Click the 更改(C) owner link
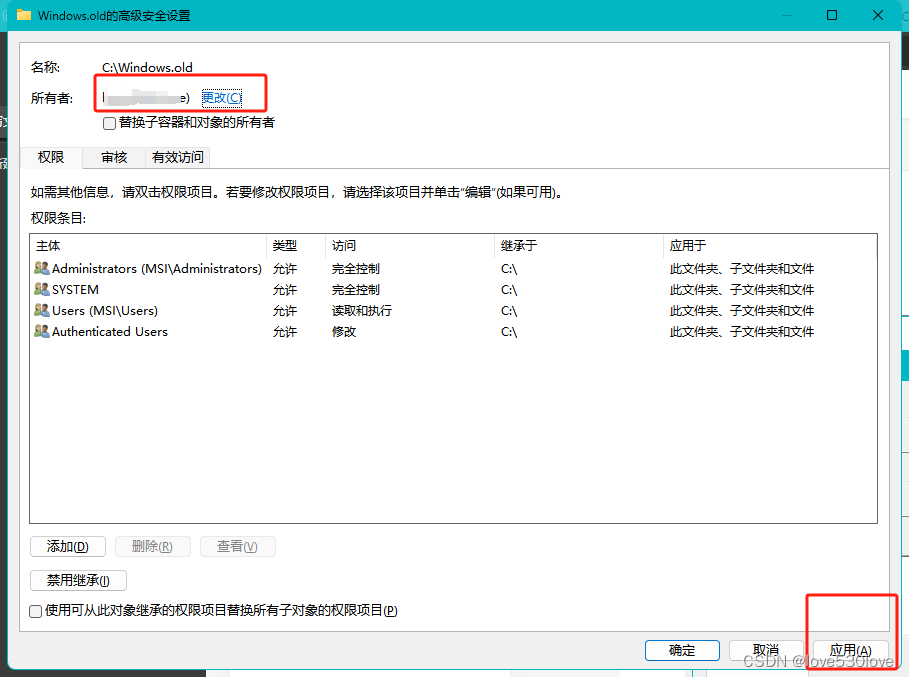 222,97
